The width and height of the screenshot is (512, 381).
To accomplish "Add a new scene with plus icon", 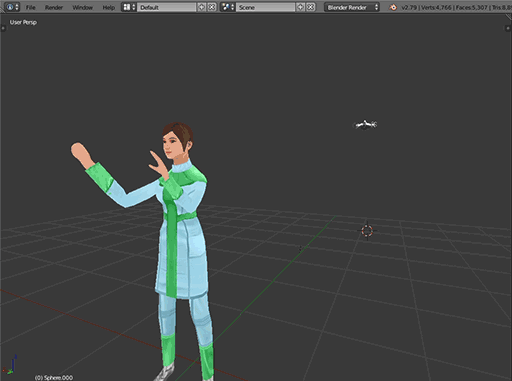I will (x=301, y=7).
